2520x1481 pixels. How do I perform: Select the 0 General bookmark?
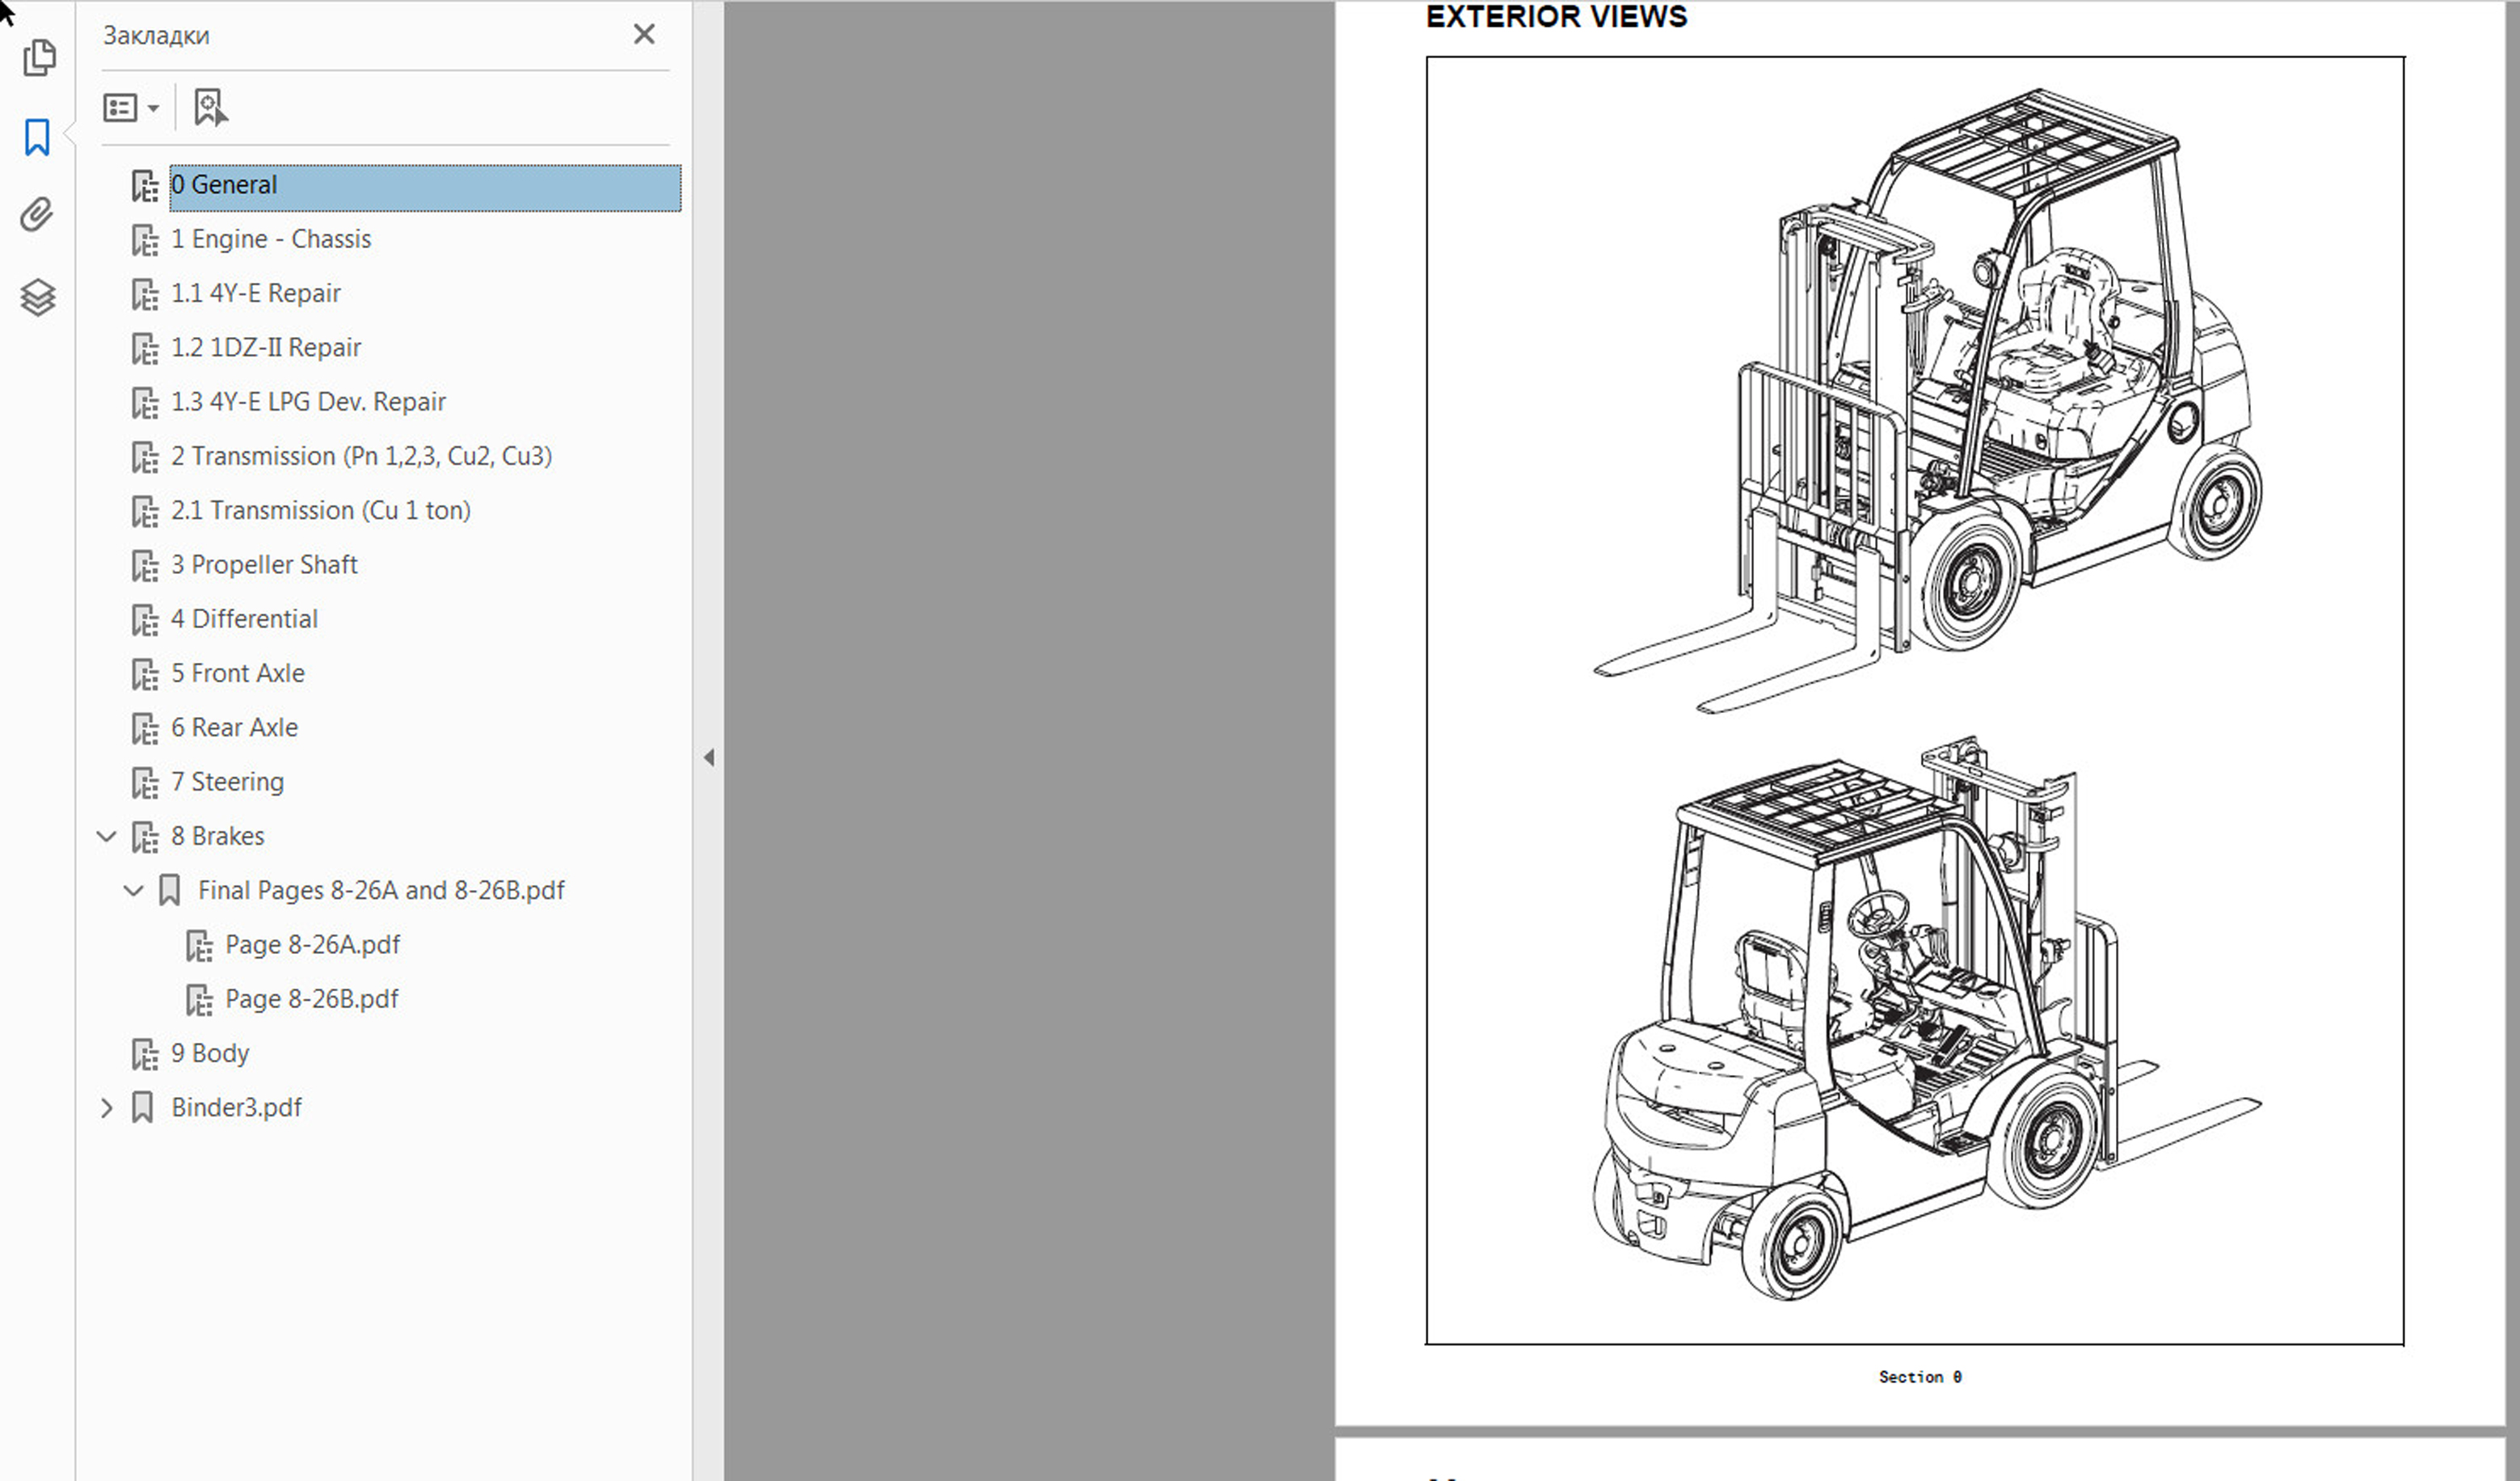tap(225, 185)
